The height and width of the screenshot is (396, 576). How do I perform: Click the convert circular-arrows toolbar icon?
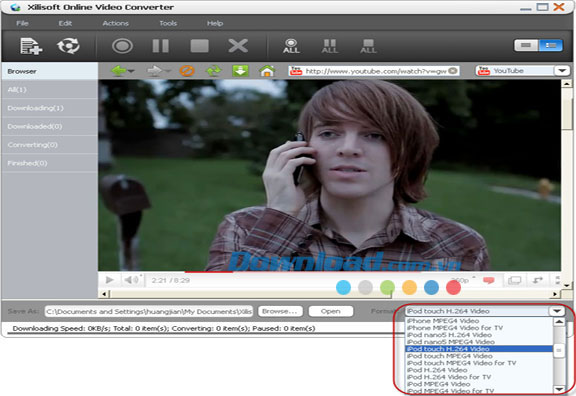tap(68, 46)
